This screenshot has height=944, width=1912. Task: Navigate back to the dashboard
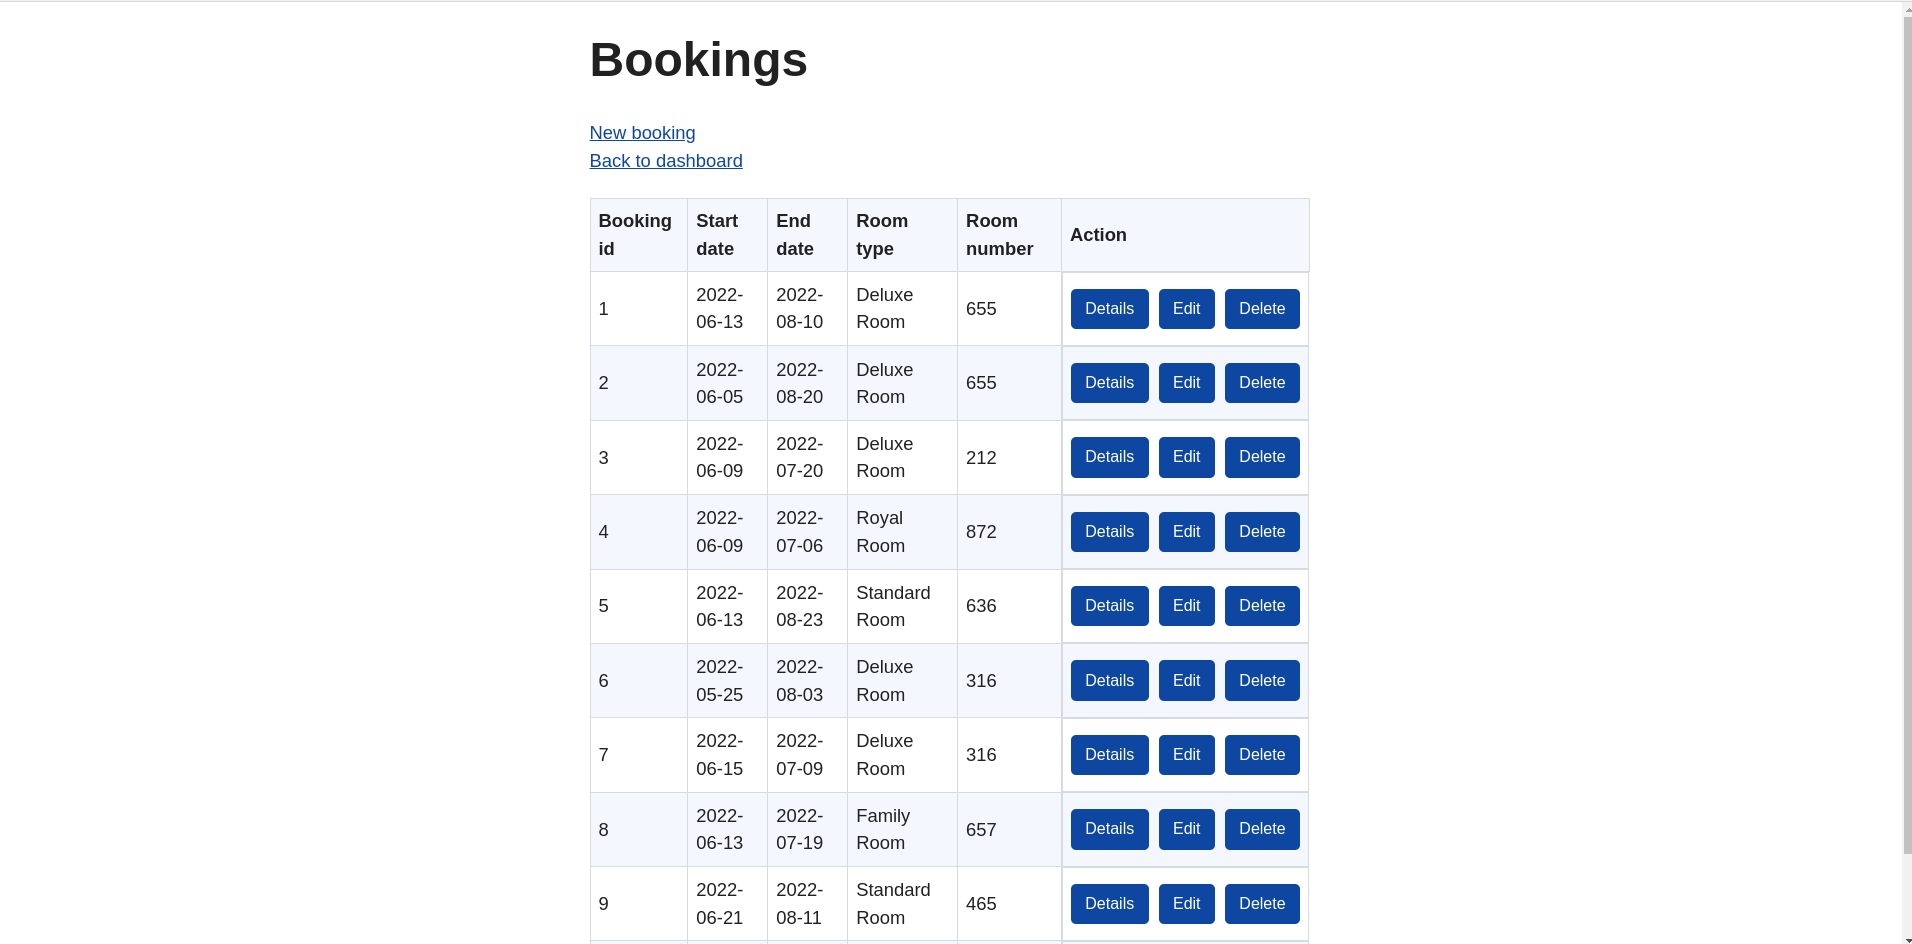pos(665,160)
